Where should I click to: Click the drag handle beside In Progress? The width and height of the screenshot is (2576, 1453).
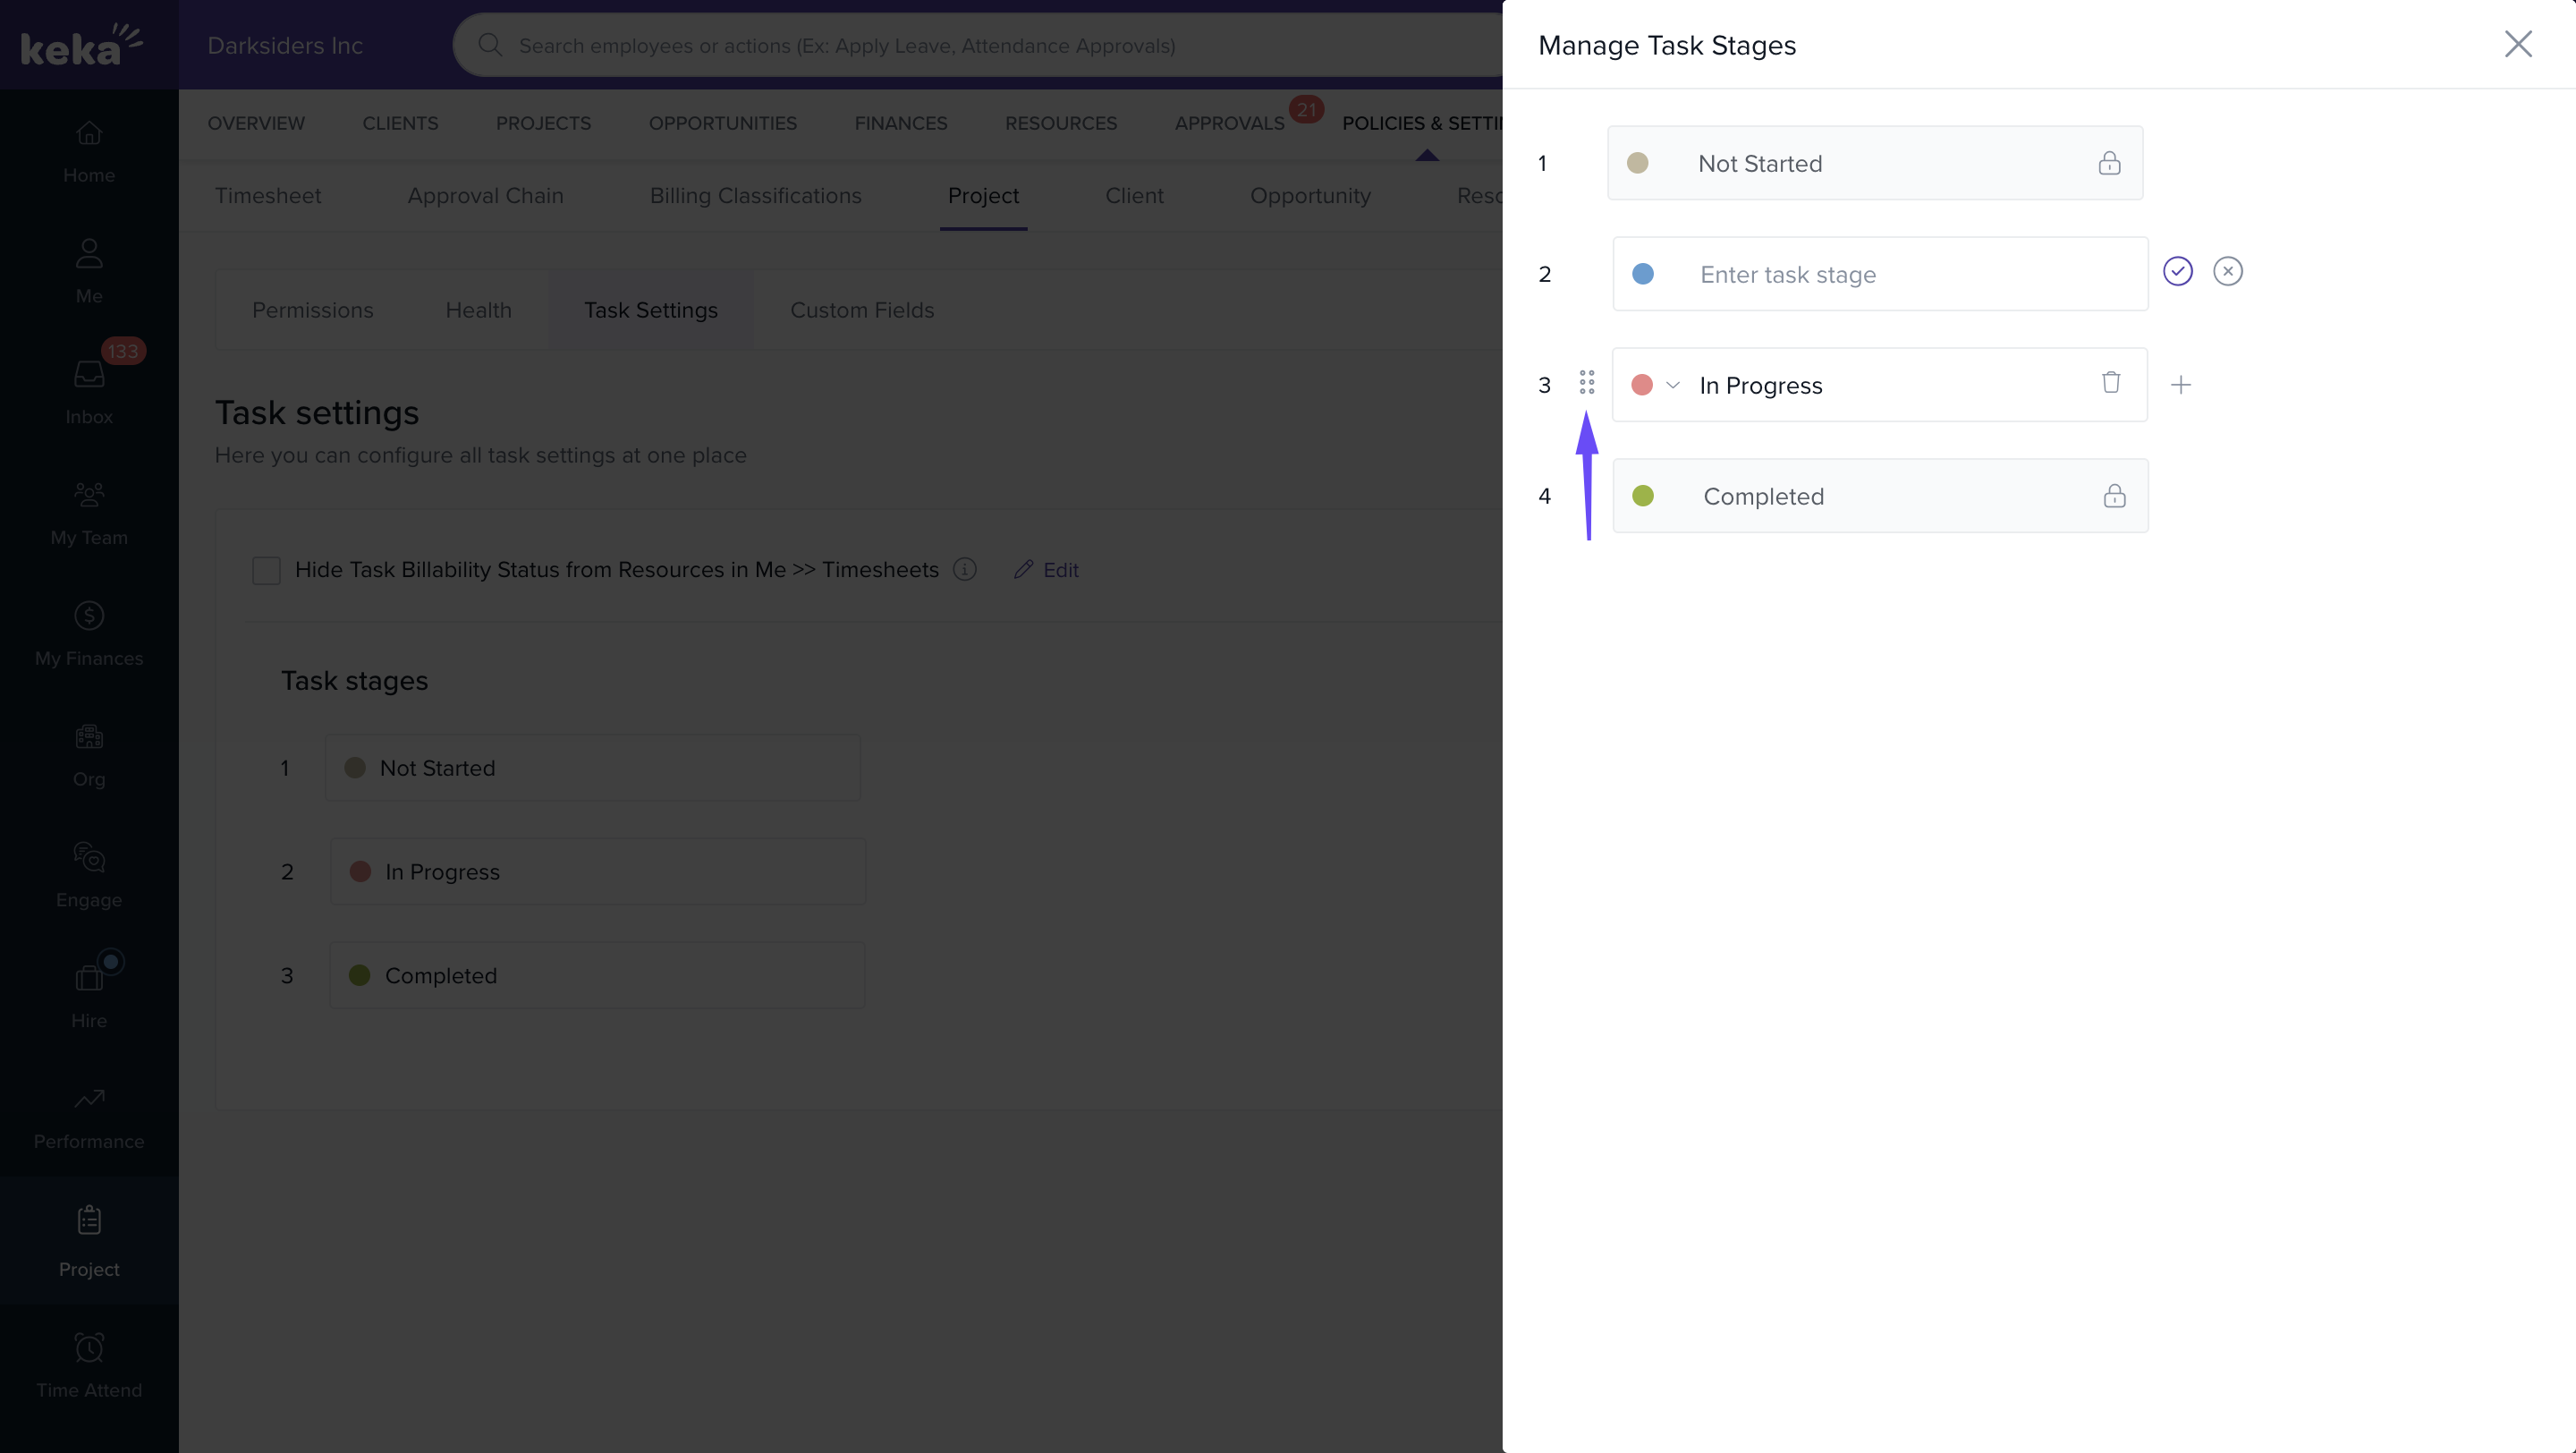pyautogui.click(x=1586, y=382)
